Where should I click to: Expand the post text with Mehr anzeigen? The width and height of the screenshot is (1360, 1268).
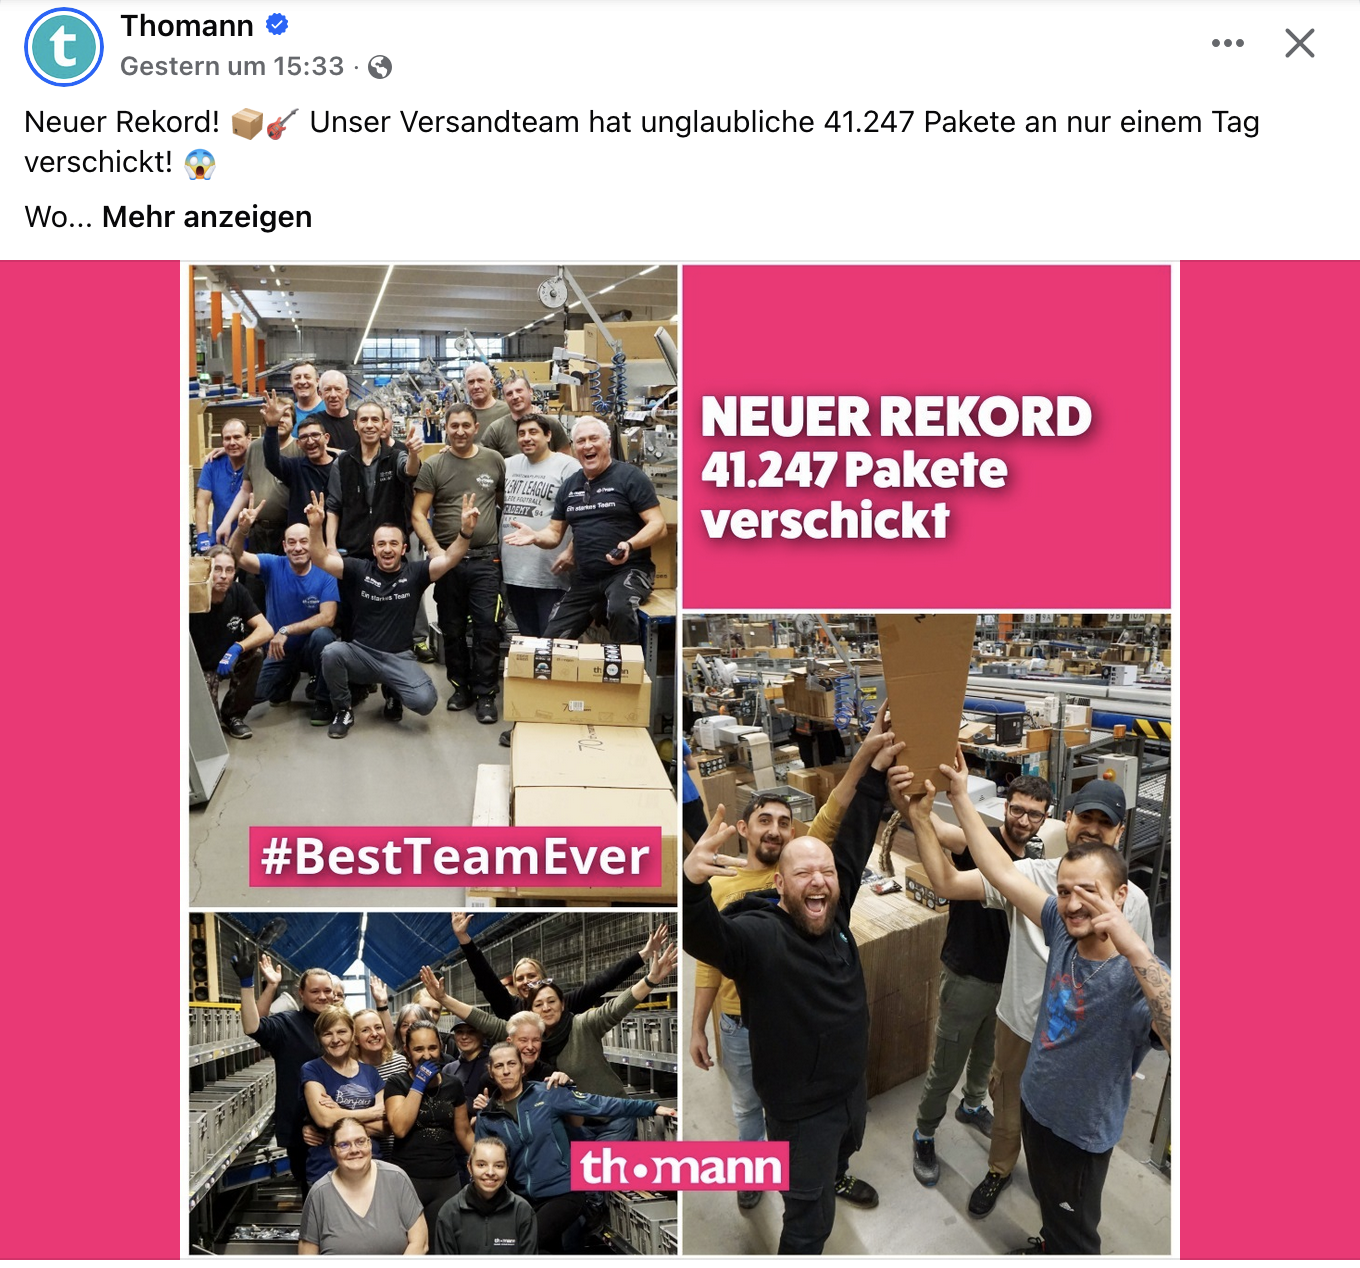pos(207,217)
